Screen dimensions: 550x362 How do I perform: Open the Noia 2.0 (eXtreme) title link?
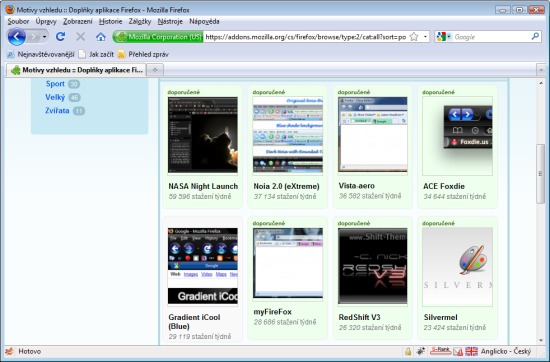pos(287,186)
